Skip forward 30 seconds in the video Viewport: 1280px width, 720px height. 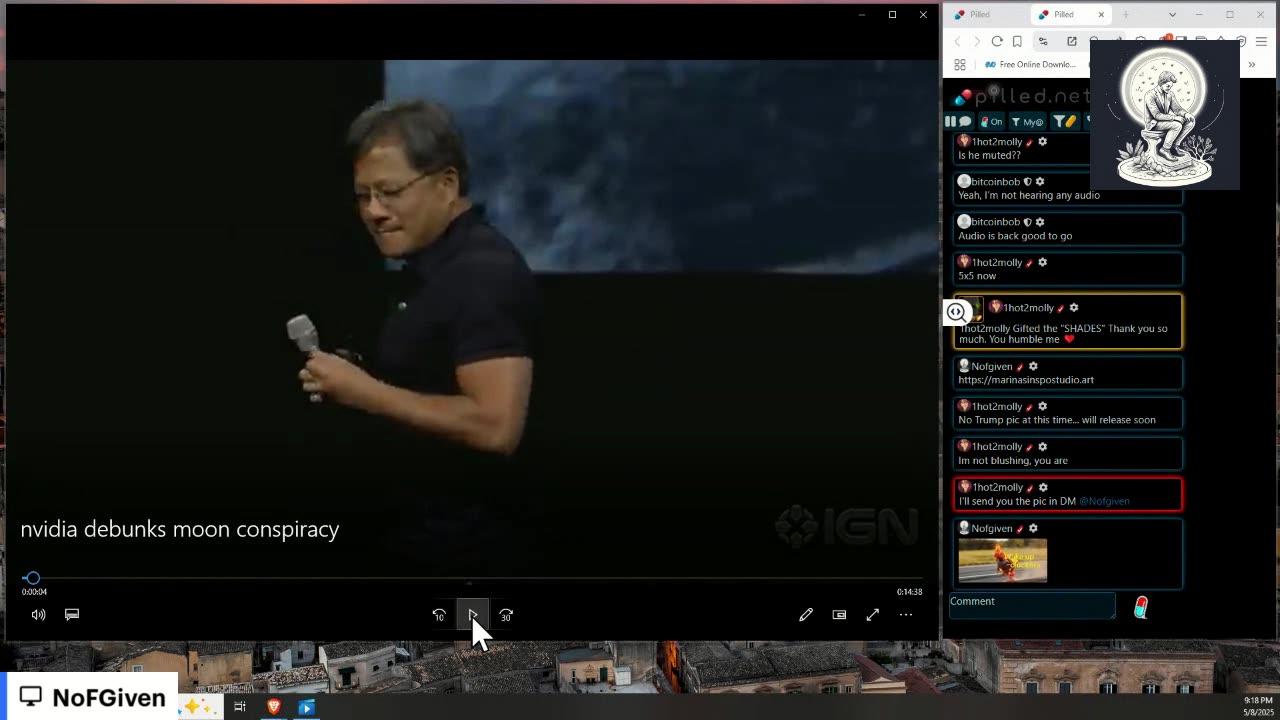click(506, 615)
